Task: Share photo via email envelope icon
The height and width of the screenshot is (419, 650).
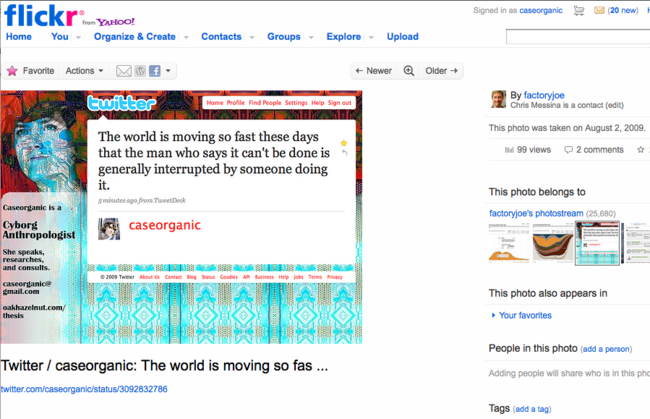Action: click(x=124, y=71)
